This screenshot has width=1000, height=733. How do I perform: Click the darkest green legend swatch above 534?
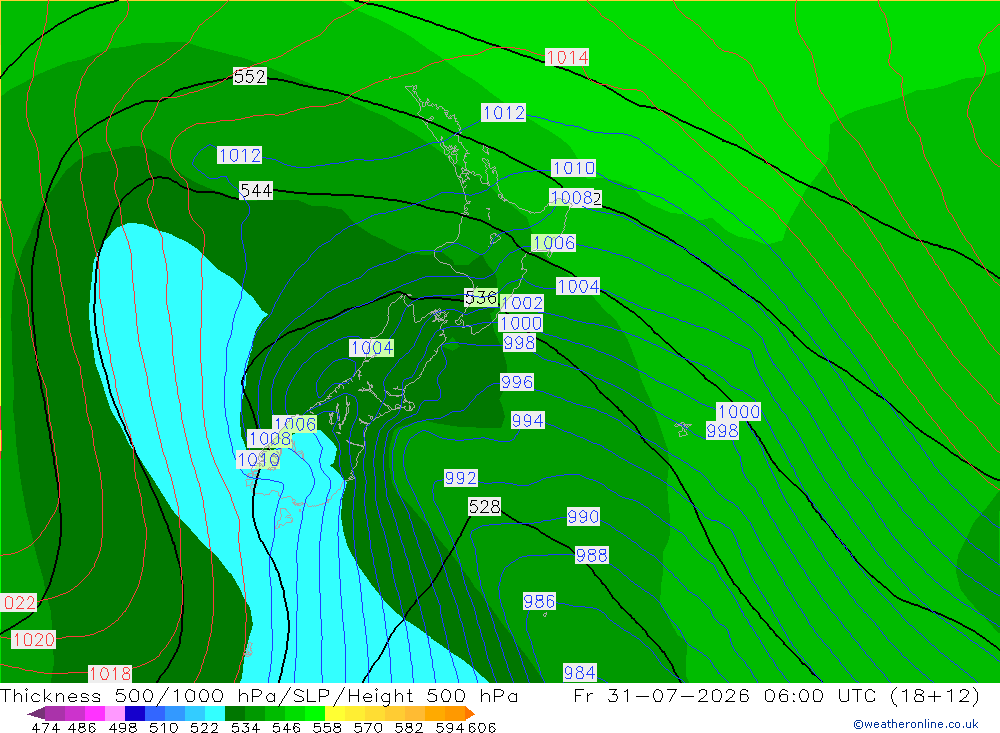235,713
